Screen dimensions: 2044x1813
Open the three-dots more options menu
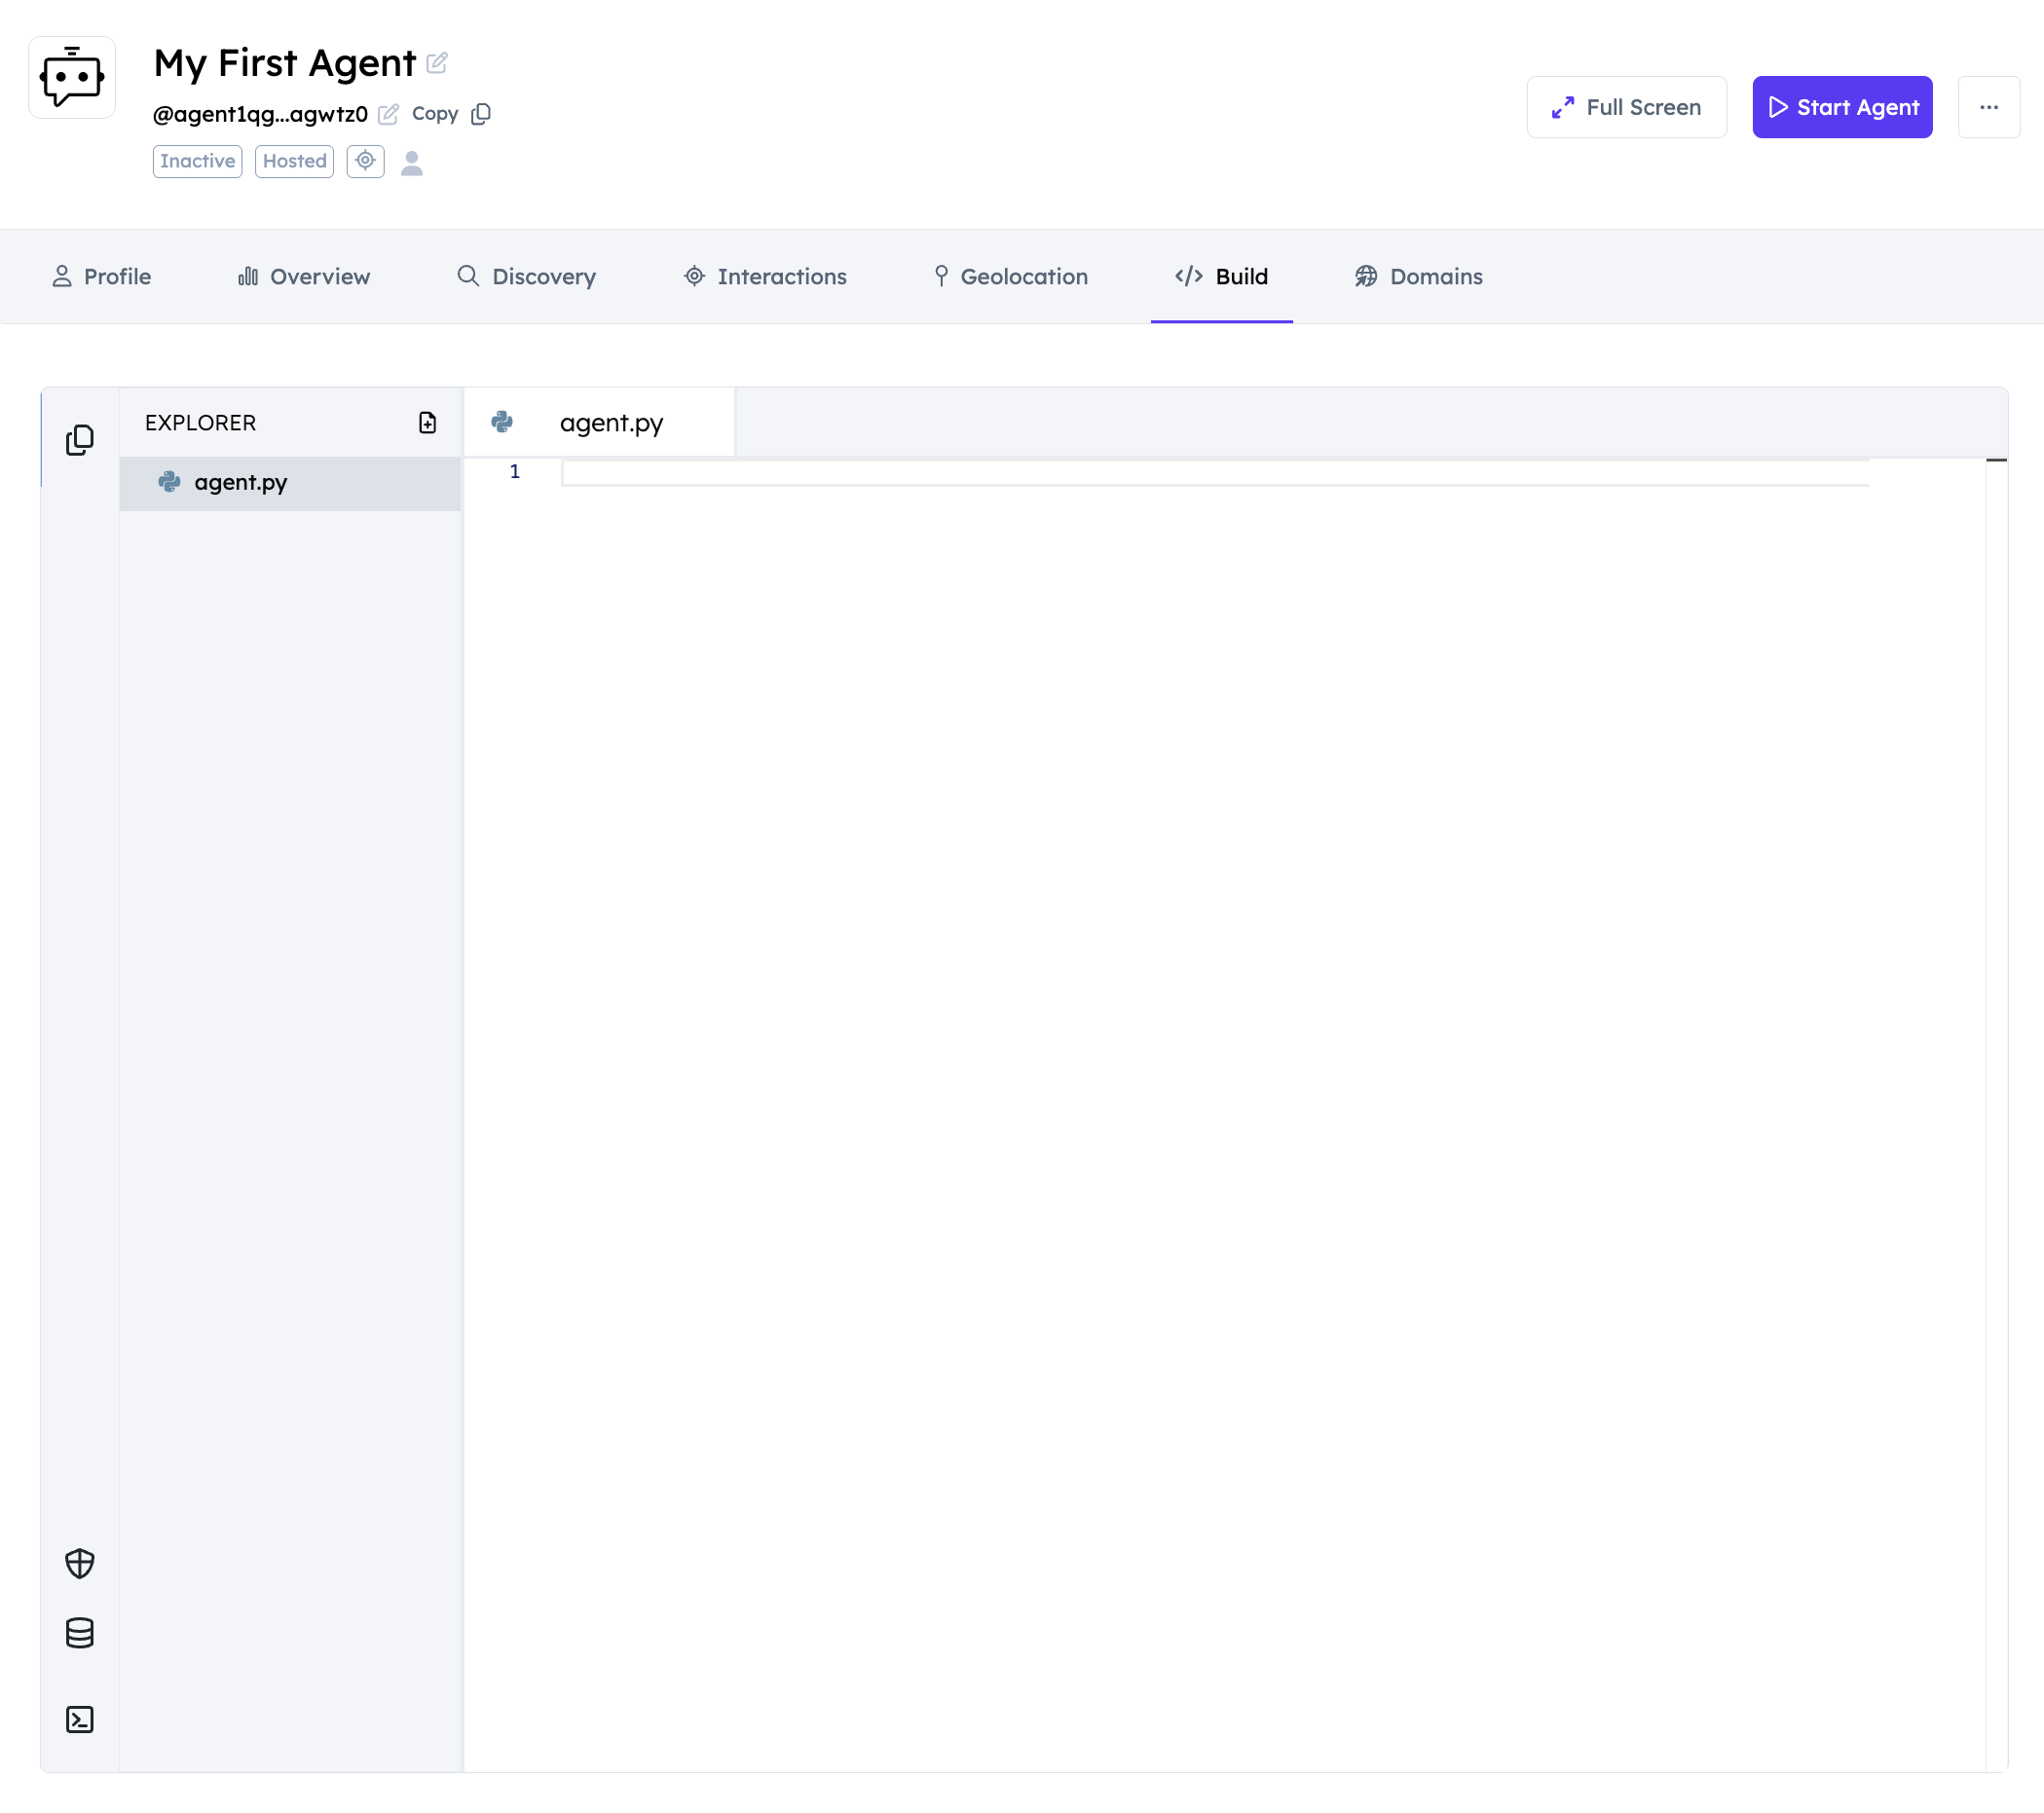tap(1988, 107)
